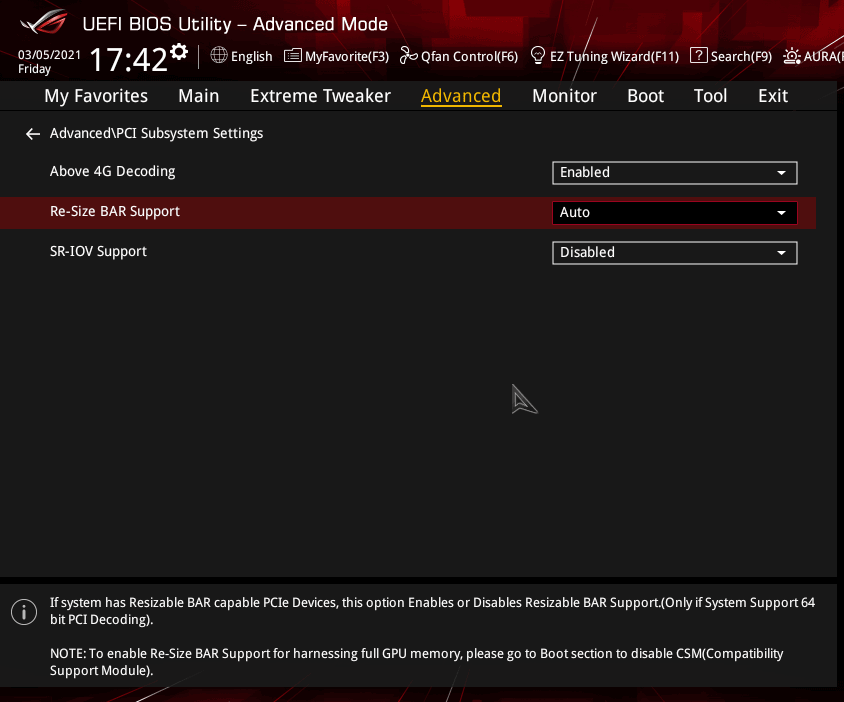The width and height of the screenshot is (844, 702).
Task: Open the SR-IOV Support dropdown
Action: [674, 252]
